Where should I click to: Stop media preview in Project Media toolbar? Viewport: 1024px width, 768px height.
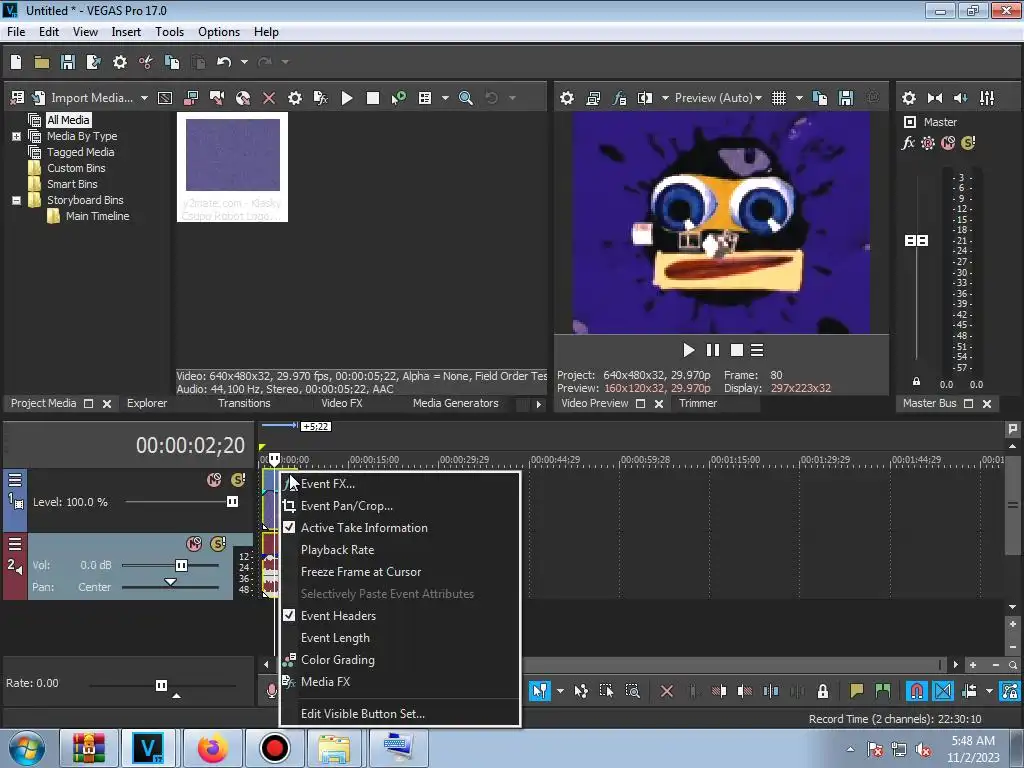[x=373, y=98]
